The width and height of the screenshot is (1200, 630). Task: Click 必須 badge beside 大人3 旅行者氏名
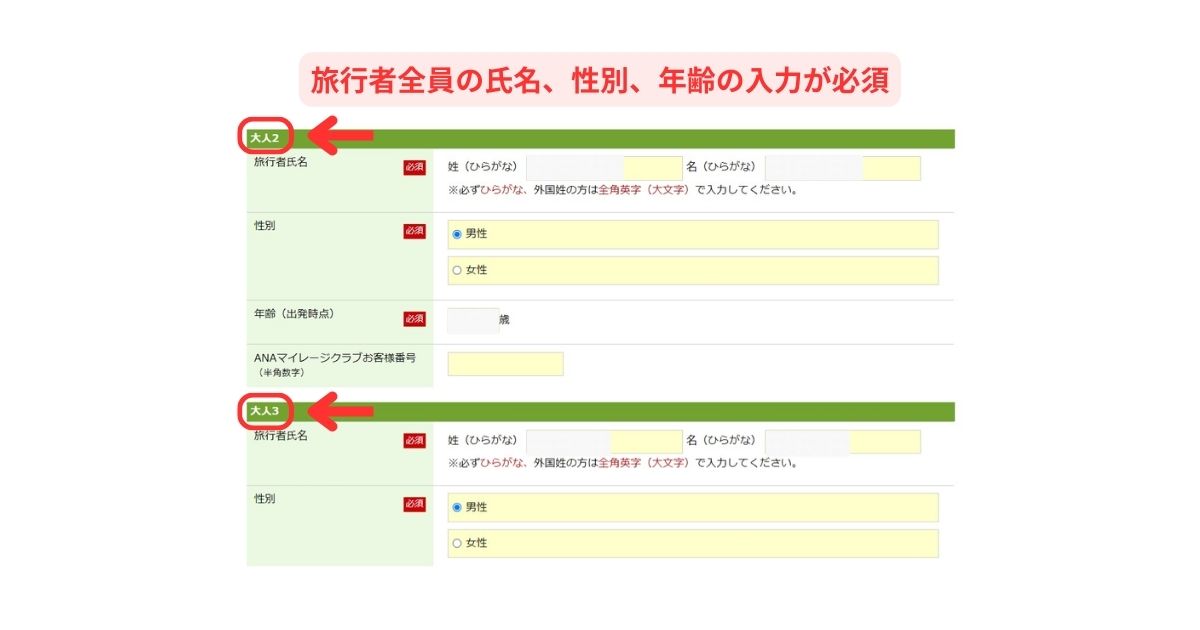click(414, 441)
